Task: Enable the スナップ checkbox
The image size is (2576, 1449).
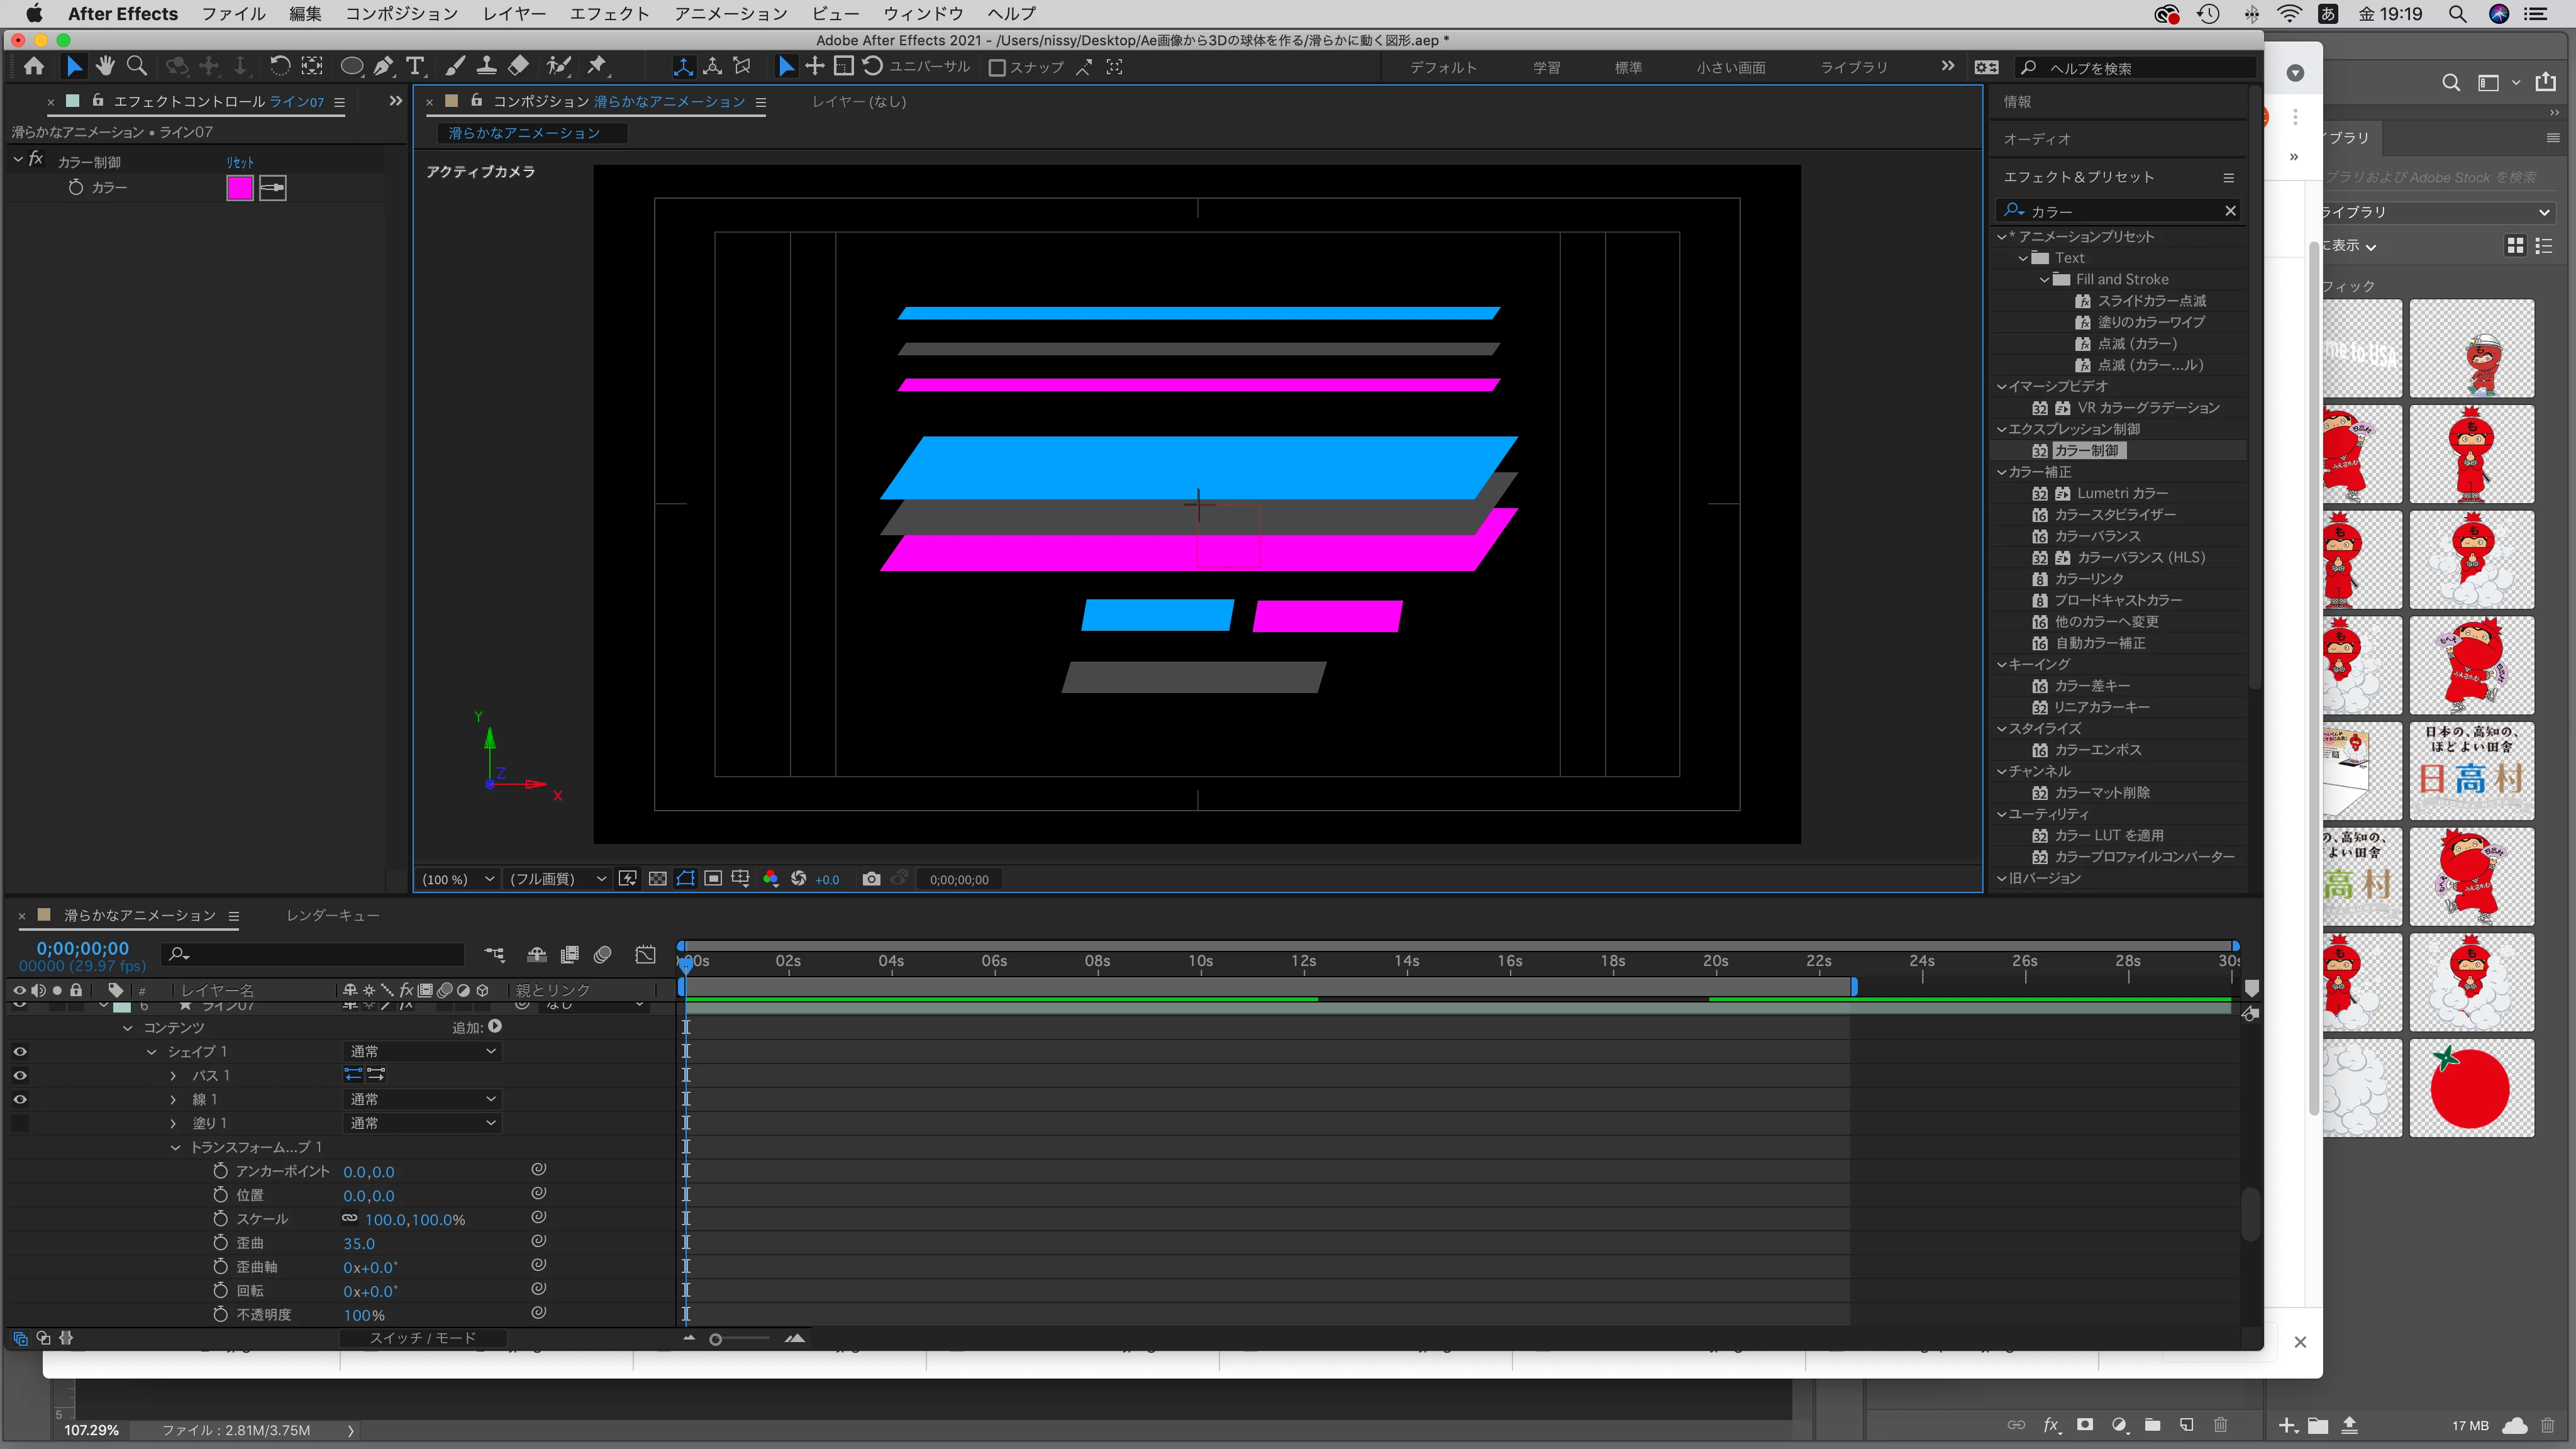Action: pyautogui.click(x=996, y=68)
